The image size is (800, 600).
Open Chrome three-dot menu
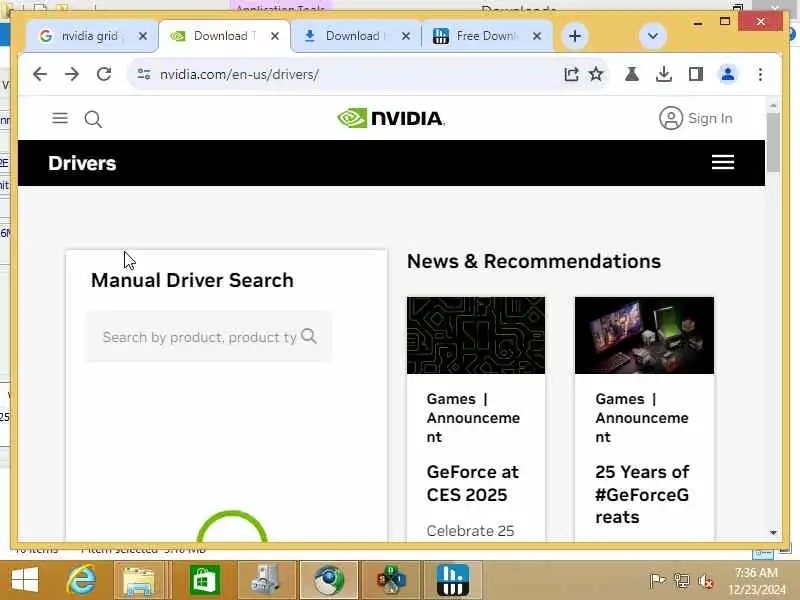760,74
